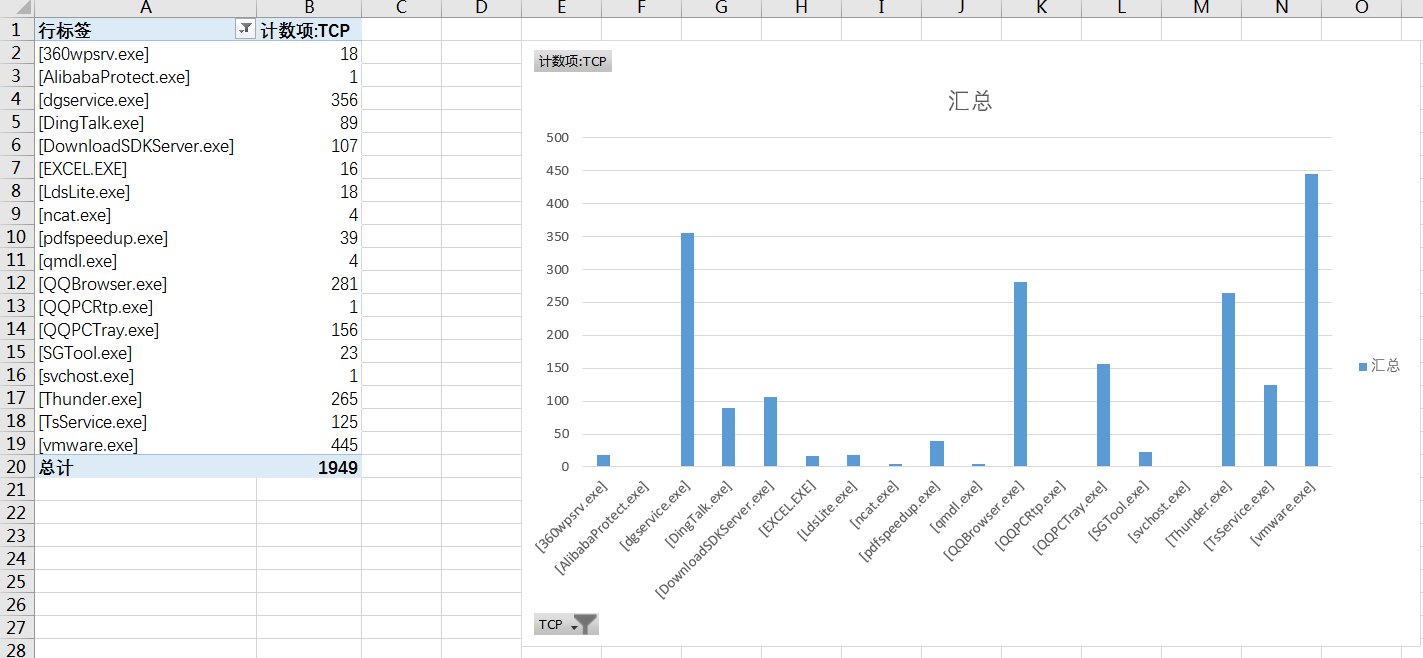Click the pdfspeedup.exe bar in chart
The width and height of the screenshot is (1423, 658).
click(937, 453)
